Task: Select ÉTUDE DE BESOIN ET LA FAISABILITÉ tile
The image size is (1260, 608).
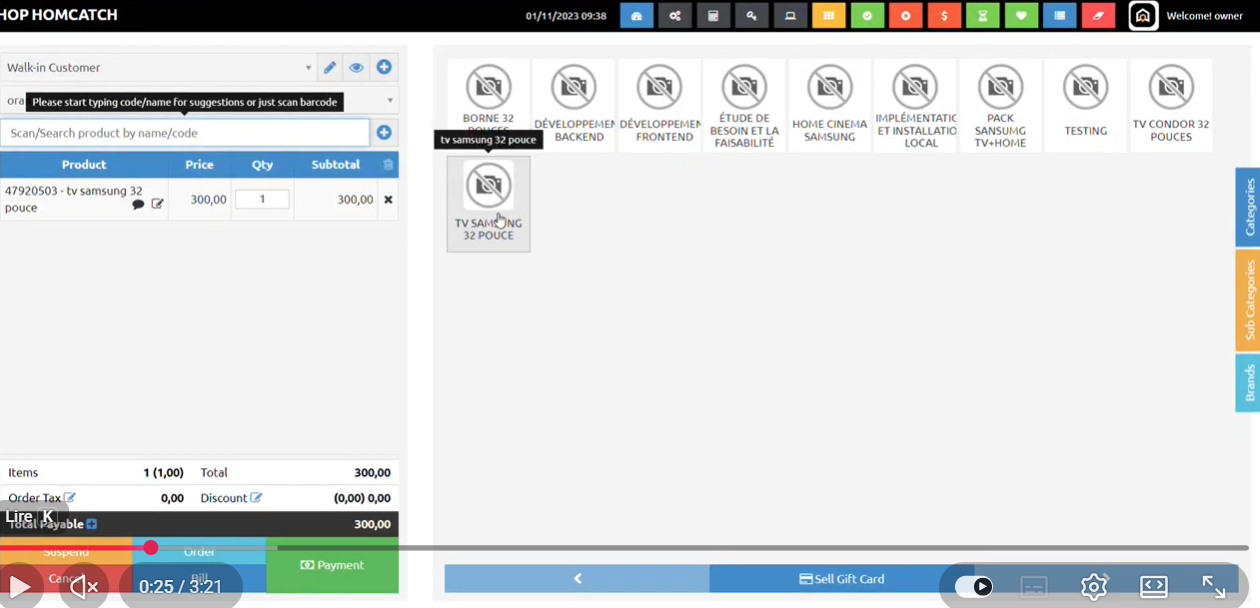Action: pos(744,105)
